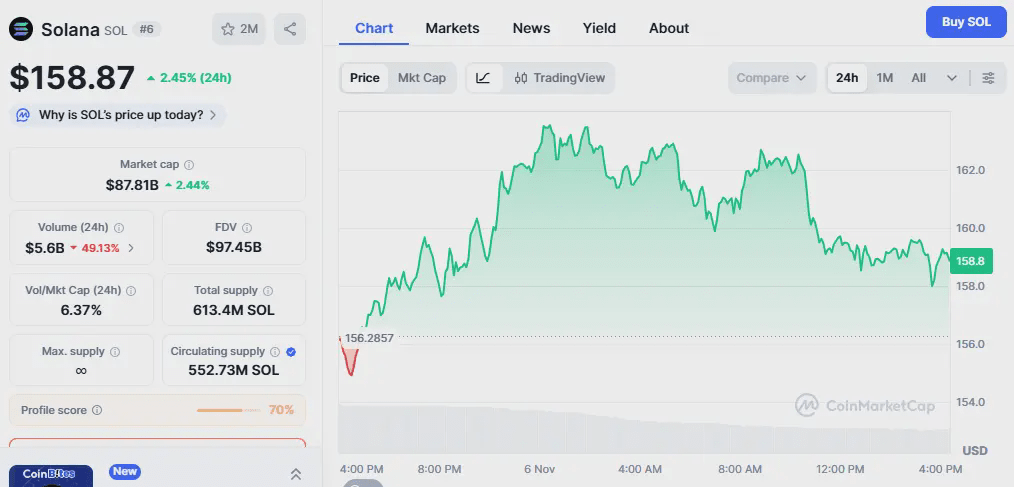Click the Max. supply info icon
The width and height of the screenshot is (1014, 487).
(x=115, y=352)
